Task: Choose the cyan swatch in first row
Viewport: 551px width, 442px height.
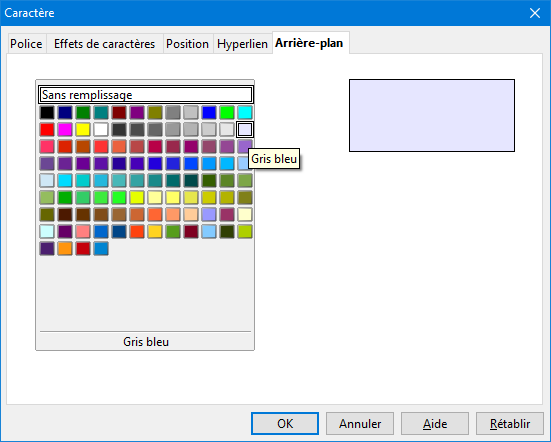Action: click(245, 112)
